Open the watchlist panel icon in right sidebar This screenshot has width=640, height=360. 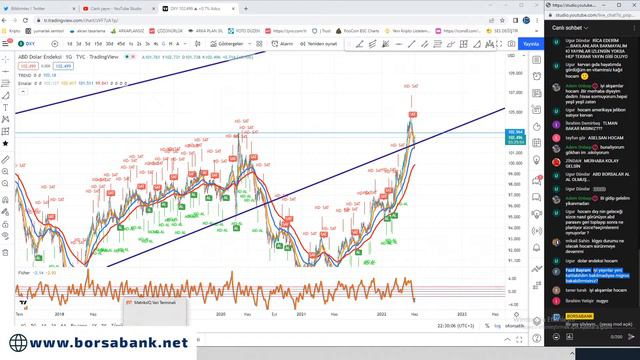(x=537, y=60)
